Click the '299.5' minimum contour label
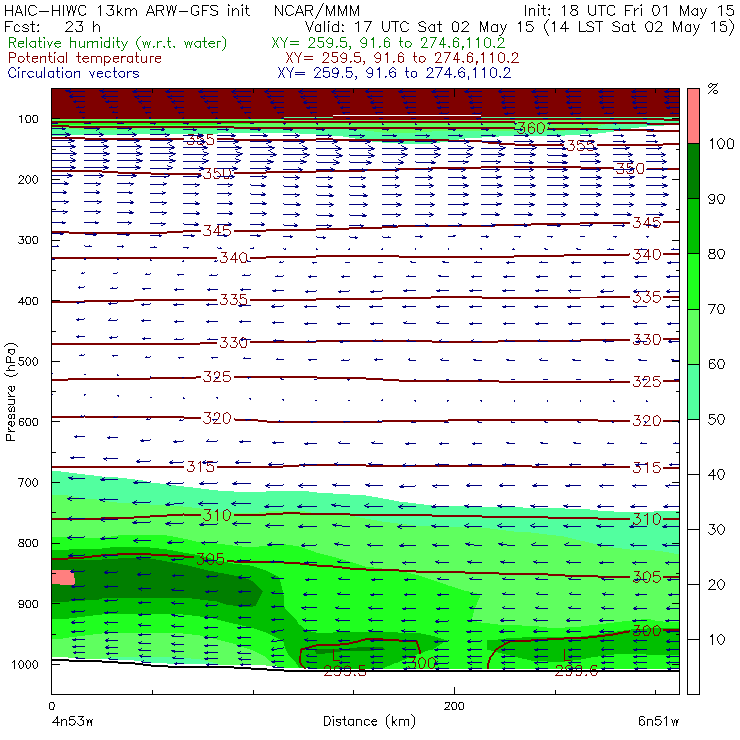The width and height of the screenshot is (740, 740). coord(345,672)
